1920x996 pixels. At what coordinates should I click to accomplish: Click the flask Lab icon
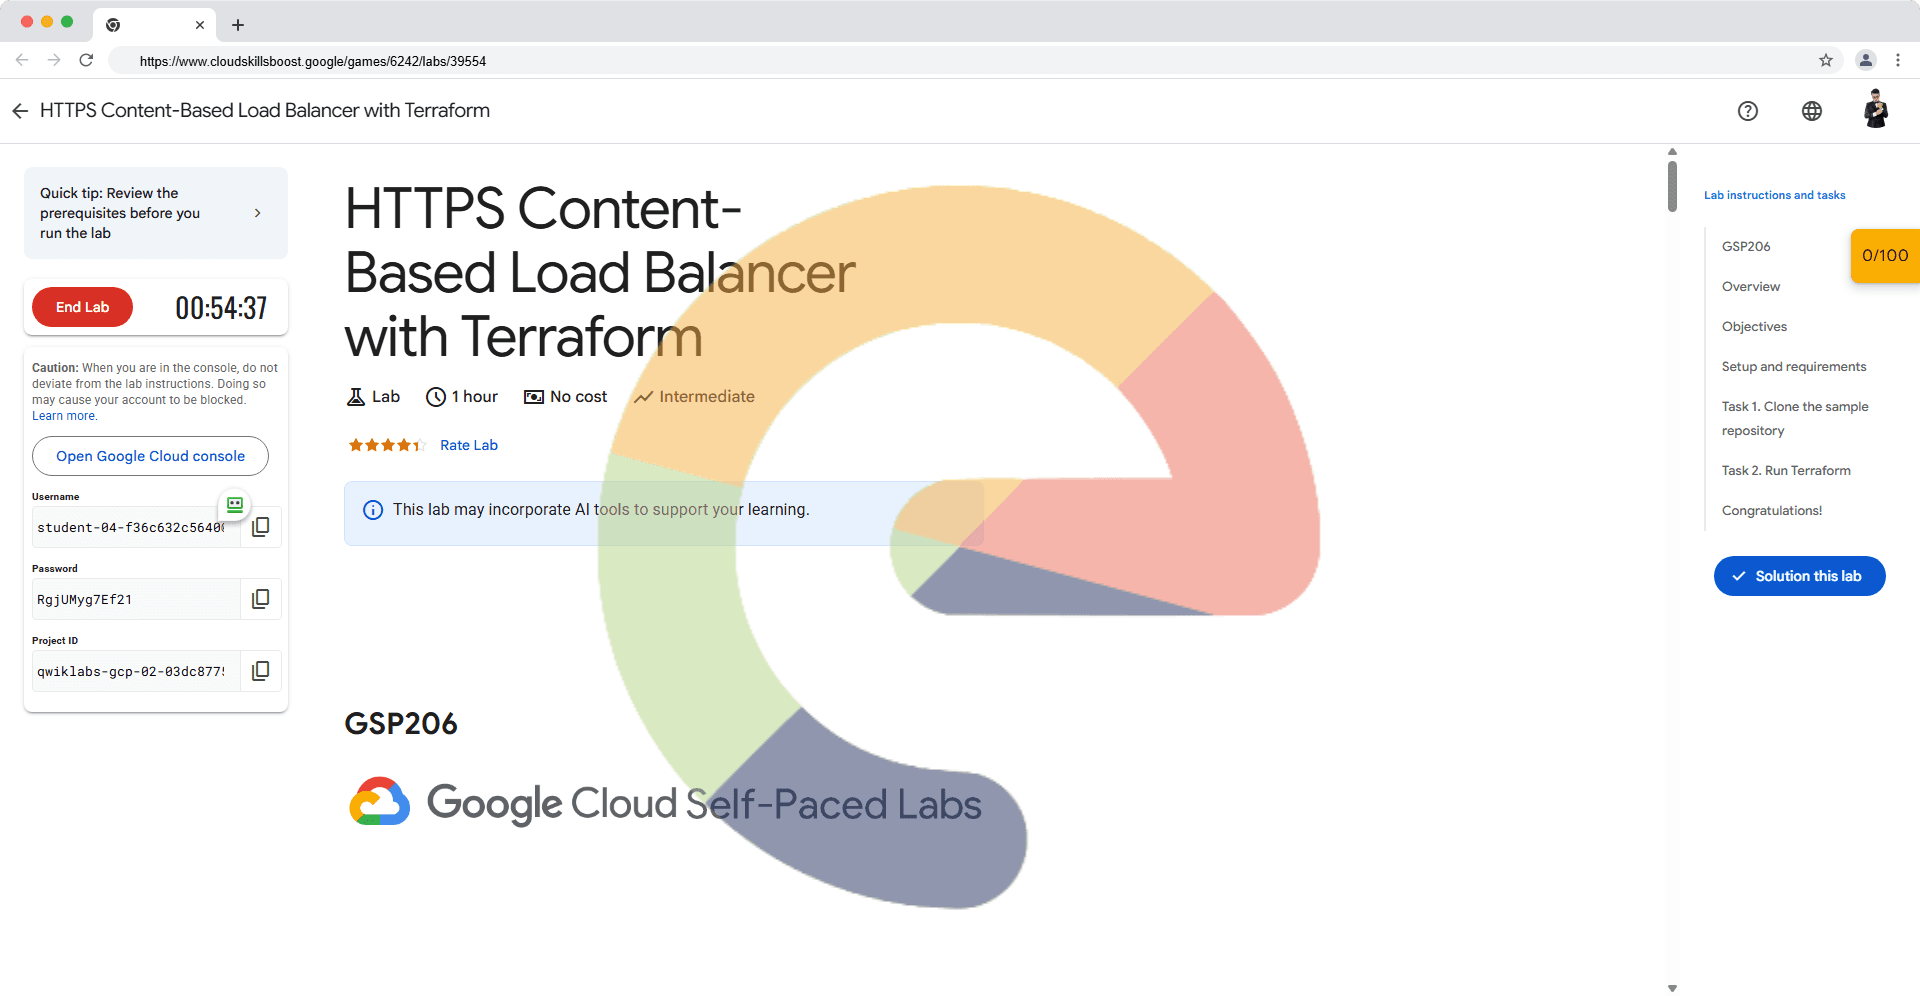tap(356, 397)
